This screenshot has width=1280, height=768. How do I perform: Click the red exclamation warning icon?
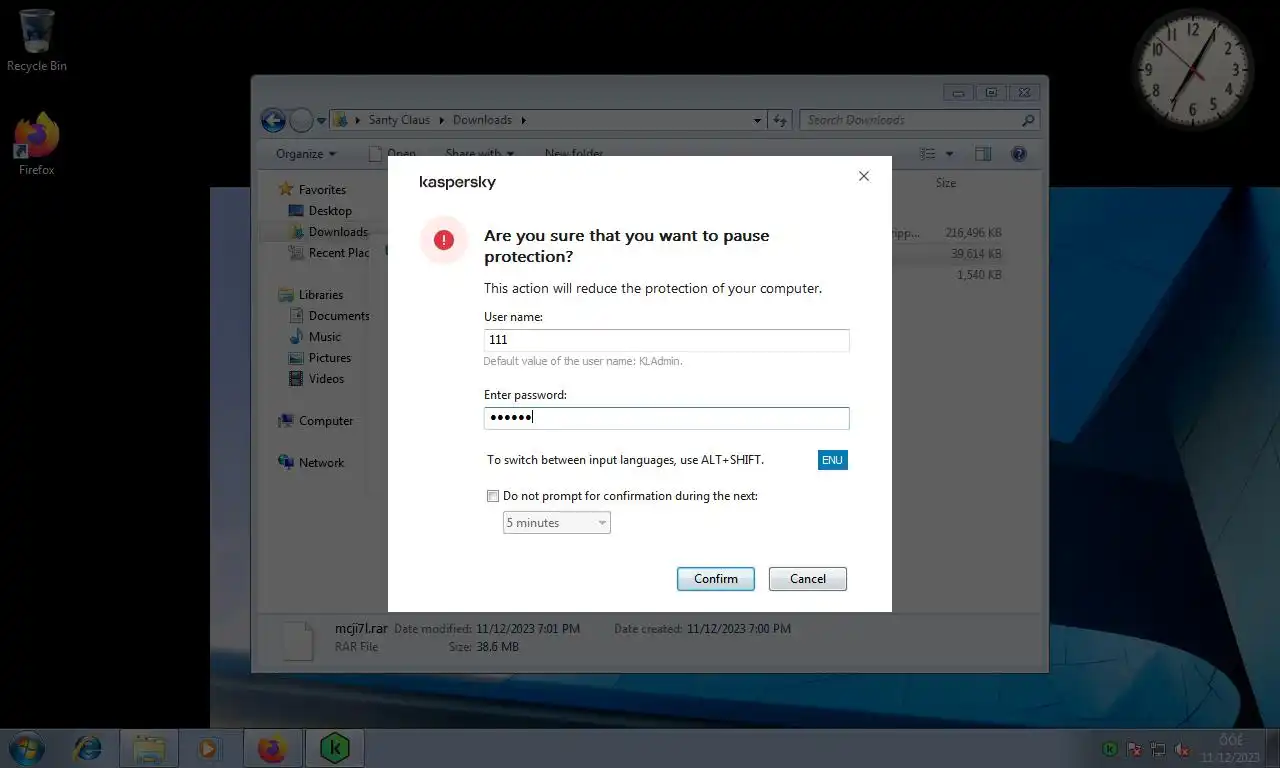pyautogui.click(x=444, y=240)
